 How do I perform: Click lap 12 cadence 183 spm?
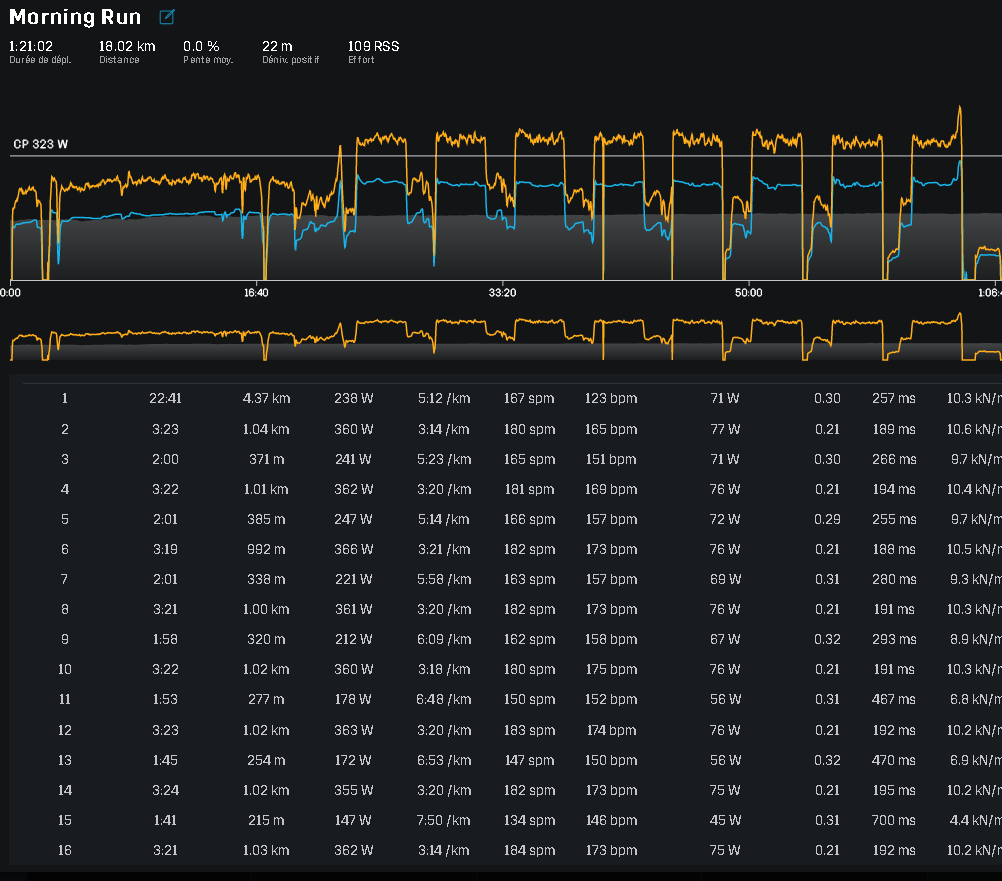[x=529, y=730]
